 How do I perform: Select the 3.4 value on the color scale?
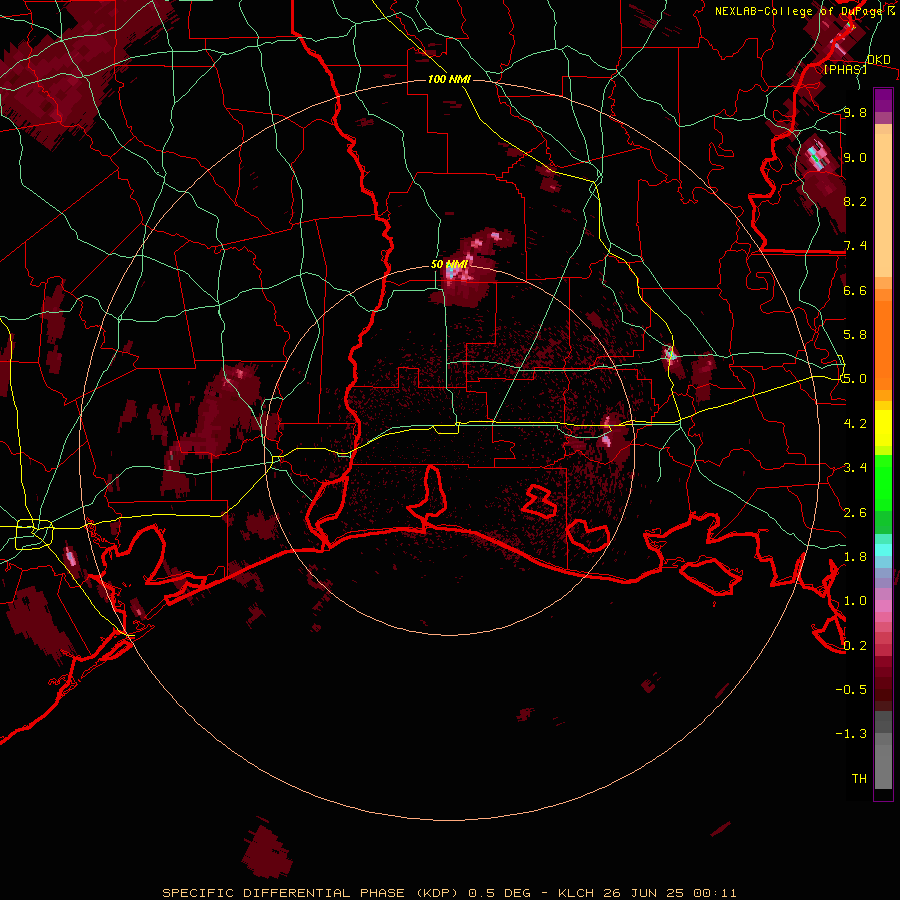pos(855,468)
